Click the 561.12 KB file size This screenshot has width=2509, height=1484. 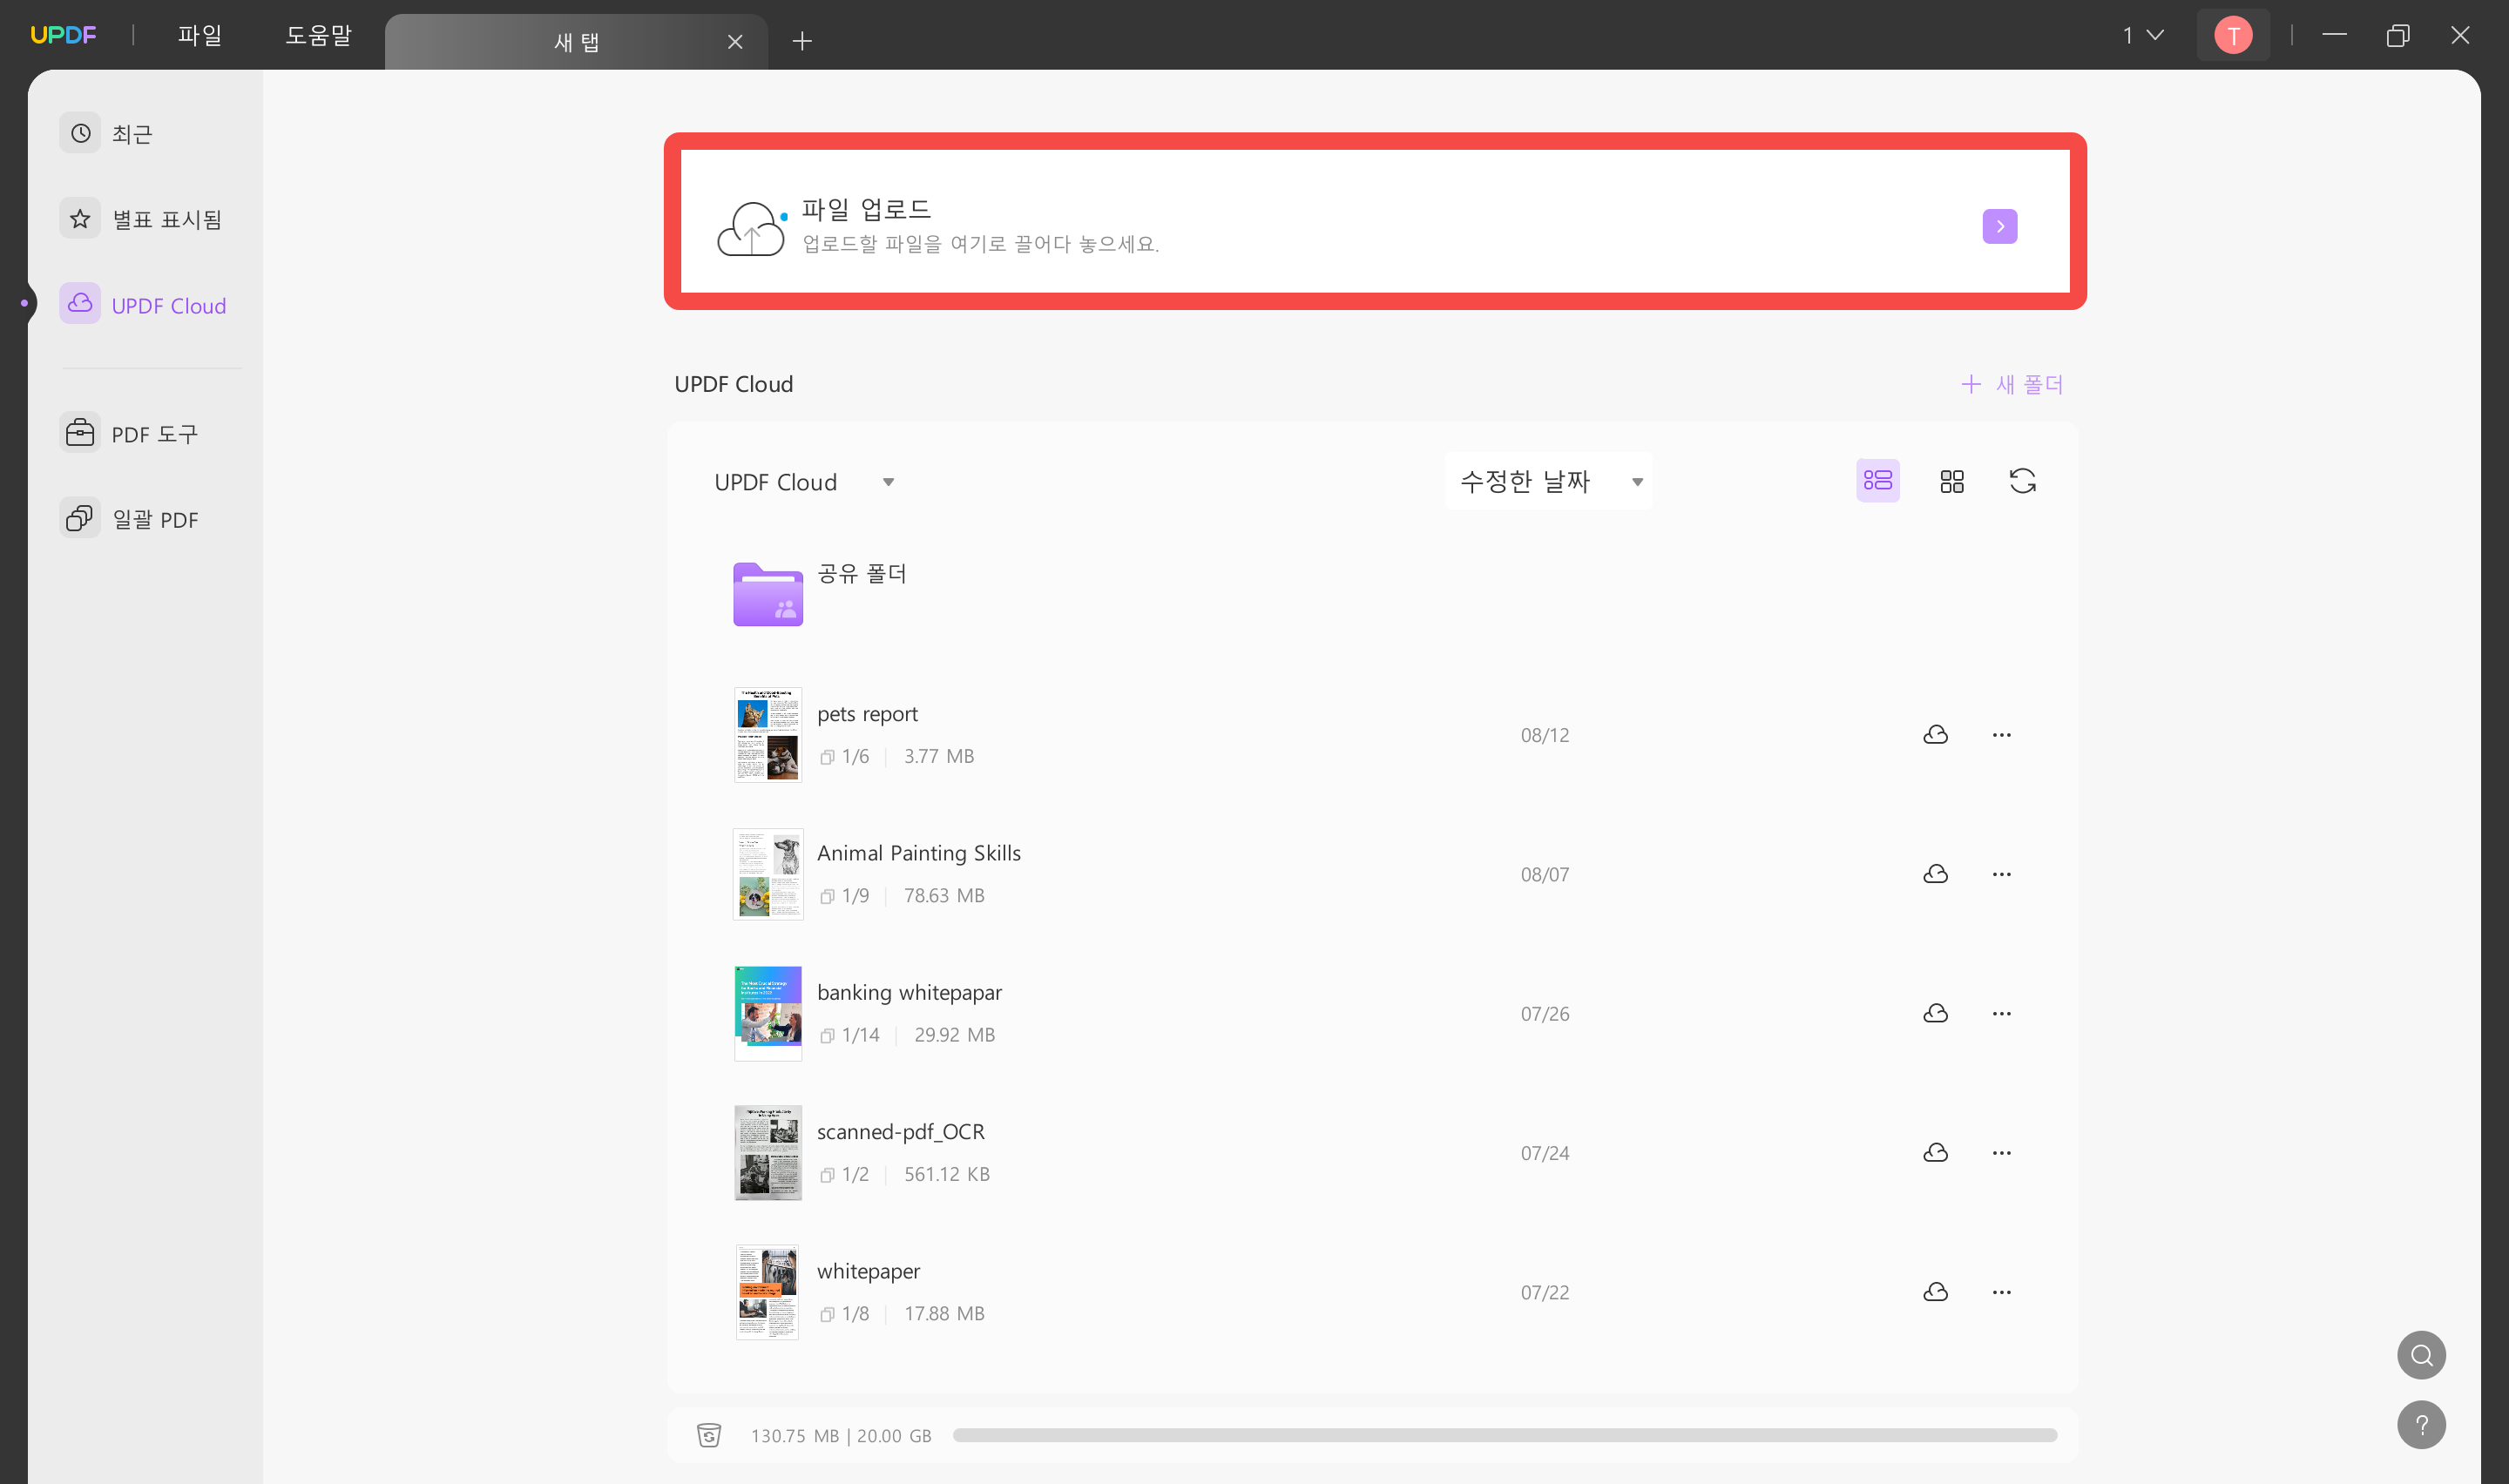click(x=946, y=1174)
